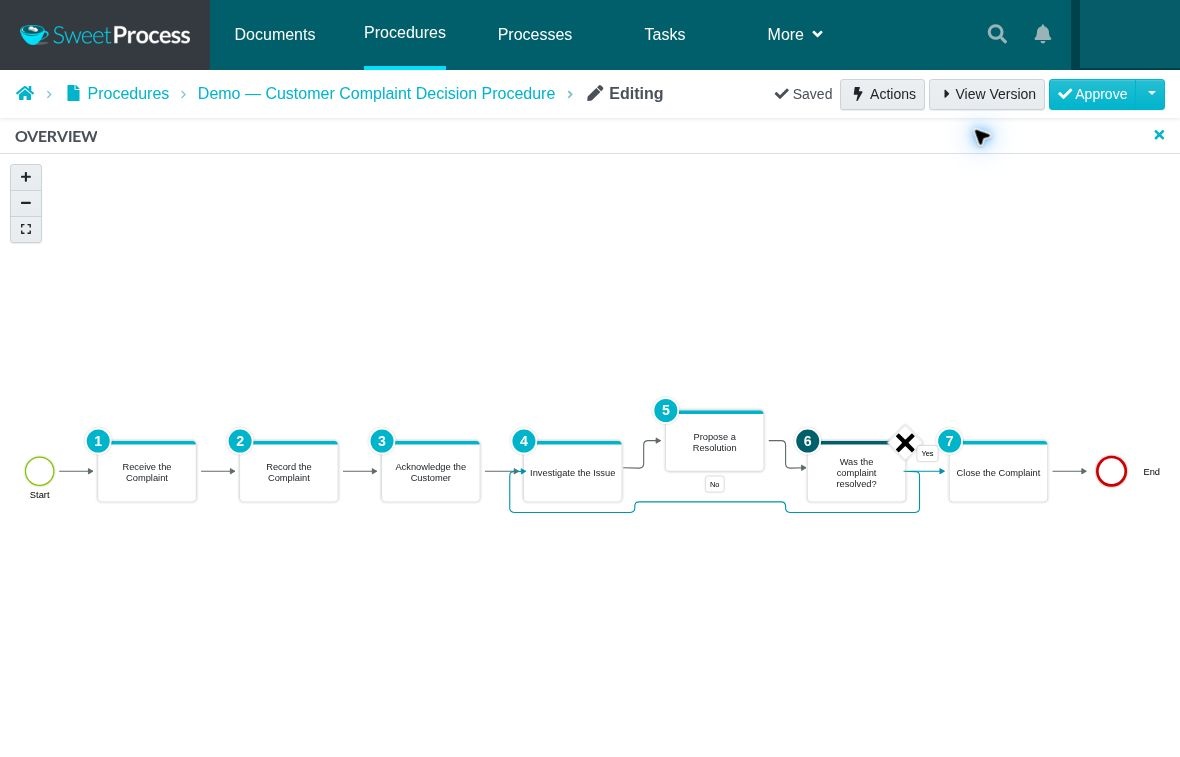Open the notifications bell
This screenshot has width=1180, height=757.
(x=1042, y=34)
